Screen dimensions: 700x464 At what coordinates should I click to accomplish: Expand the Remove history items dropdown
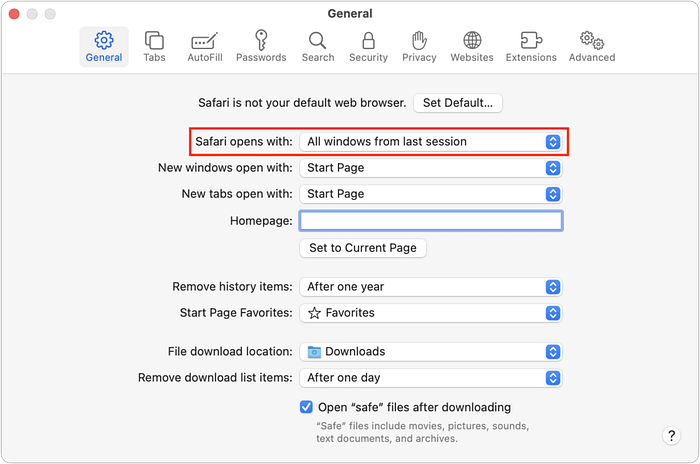click(430, 287)
